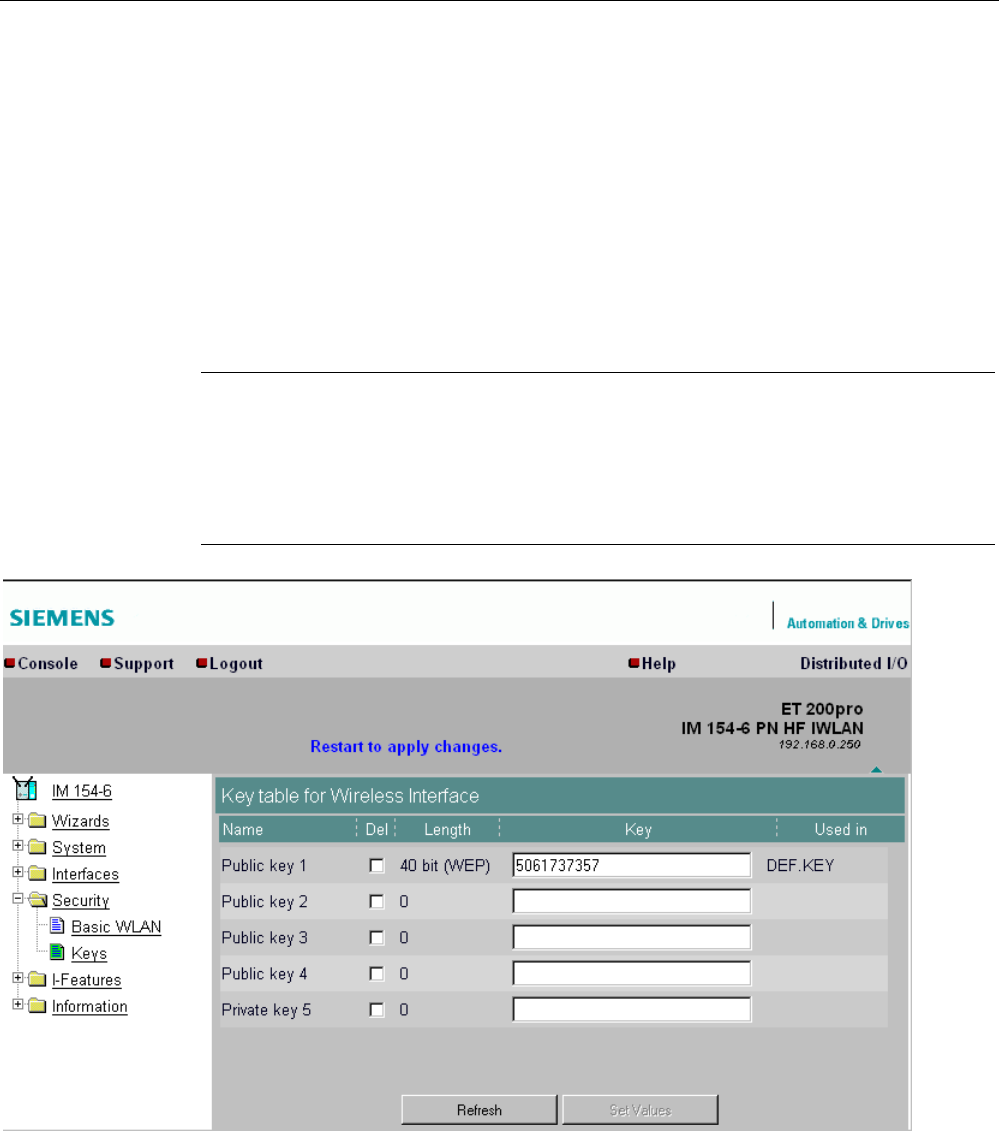Viewport: 999px width, 1131px height.
Task: Click the Set Values button
Action: 641,1109
